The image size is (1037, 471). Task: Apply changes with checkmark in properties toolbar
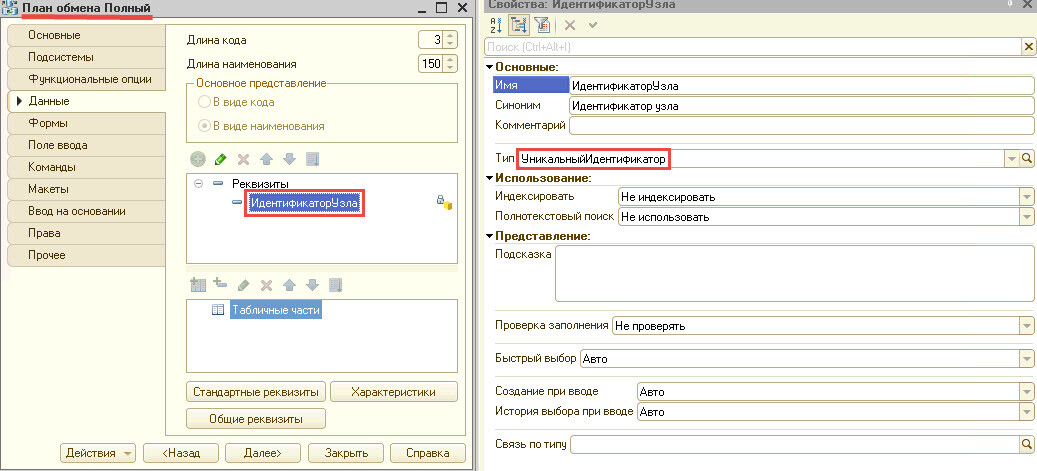593,25
